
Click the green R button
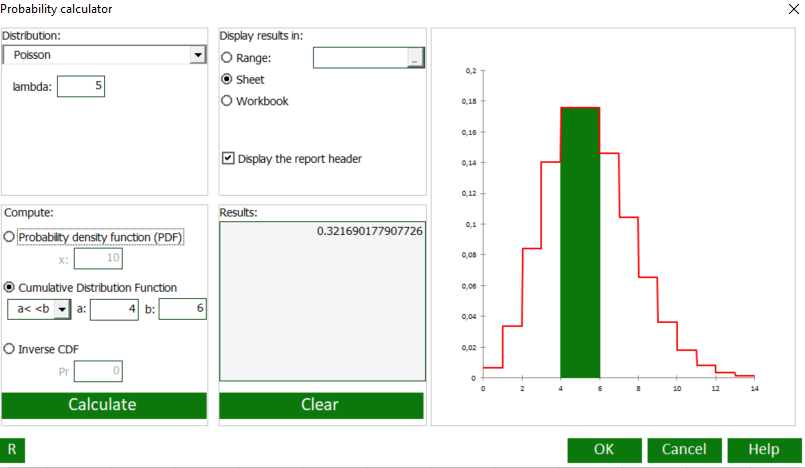coord(13,450)
